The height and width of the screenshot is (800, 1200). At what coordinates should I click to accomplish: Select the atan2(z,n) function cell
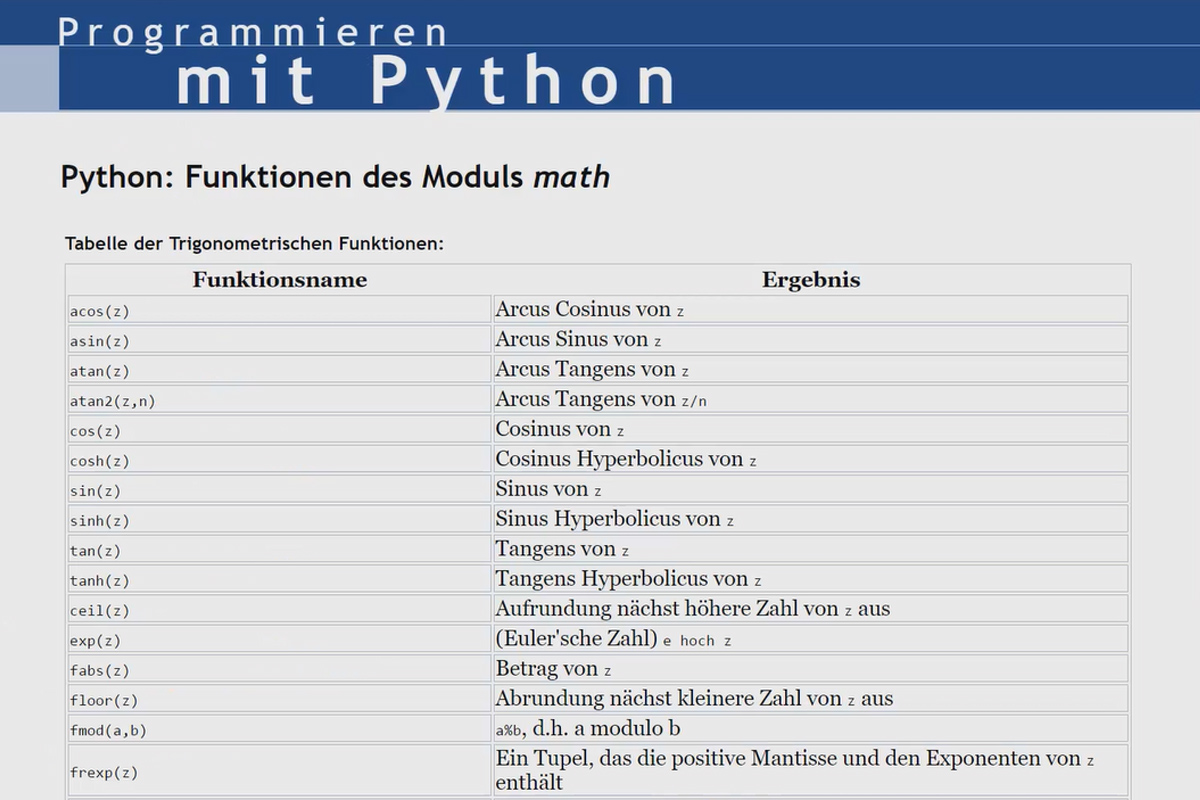click(x=280, y=400)
